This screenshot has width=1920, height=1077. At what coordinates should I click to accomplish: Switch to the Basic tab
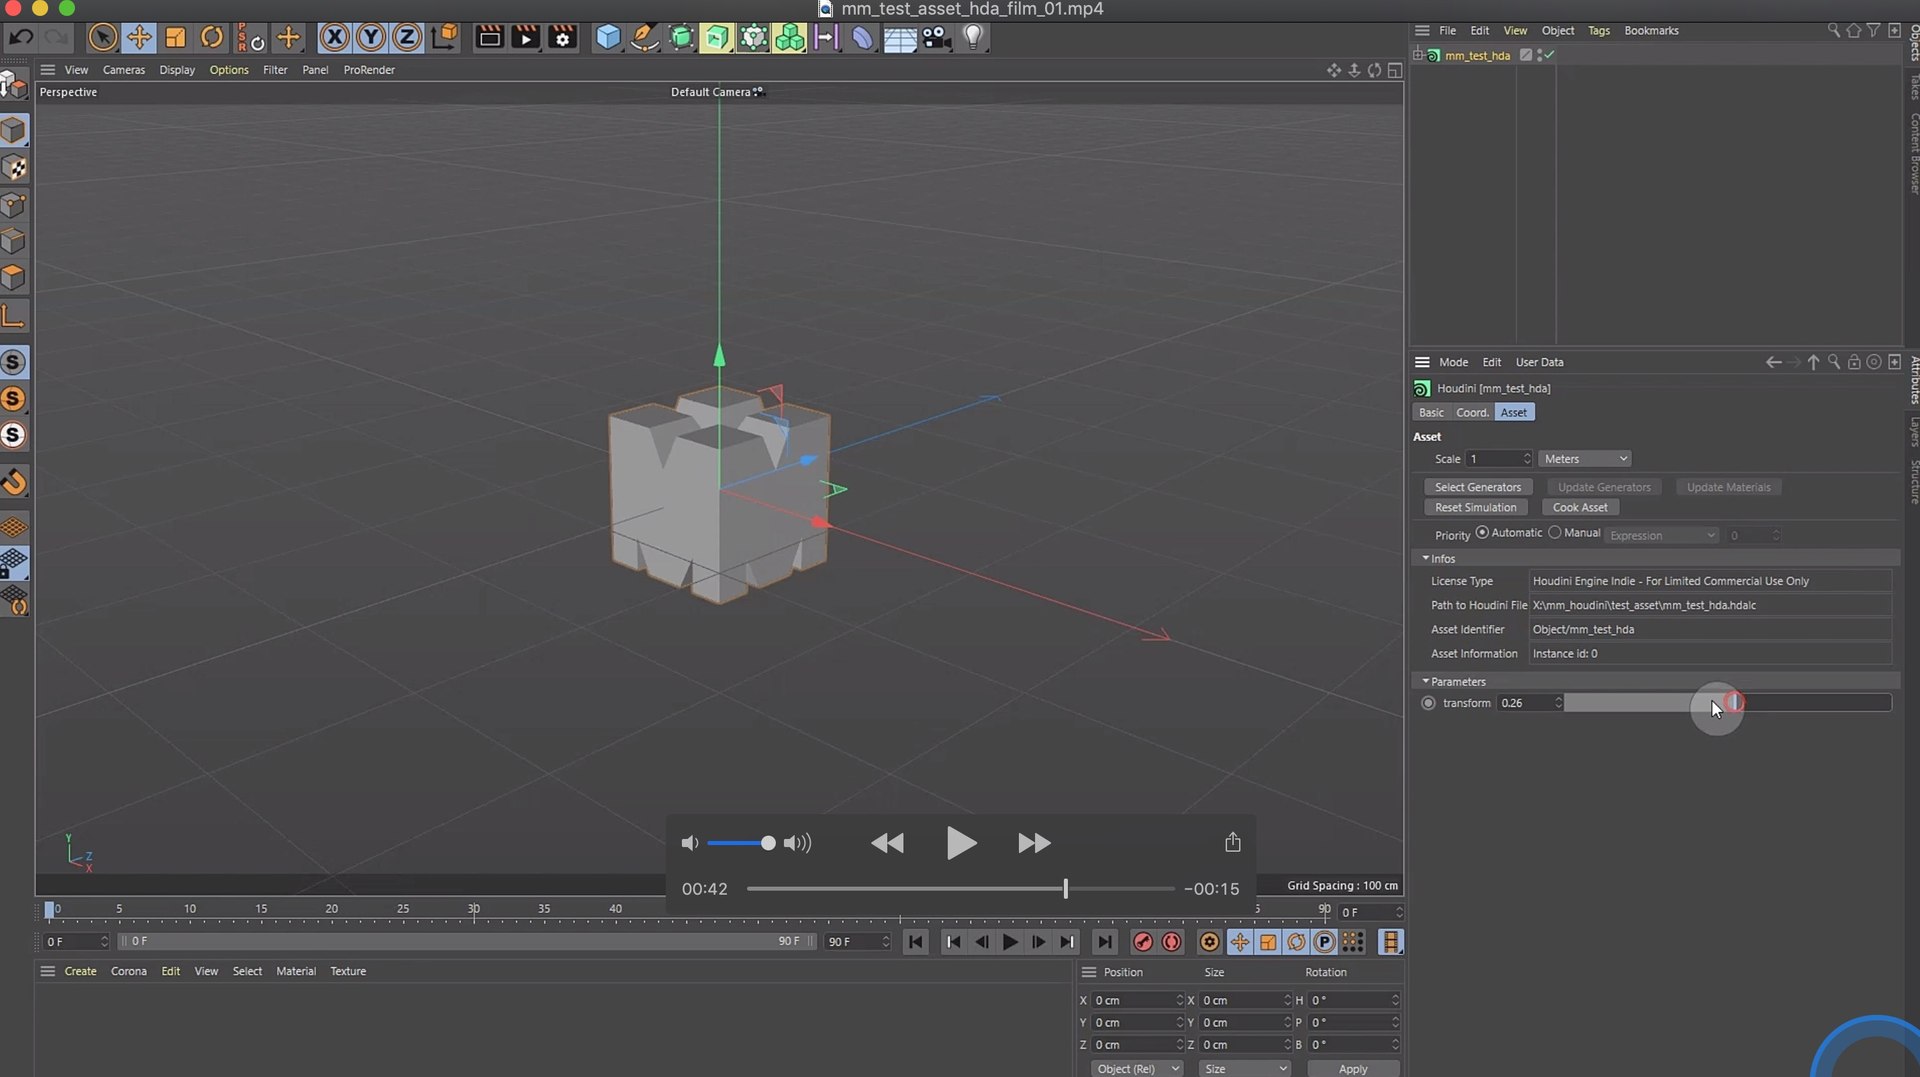(1431, 413)
